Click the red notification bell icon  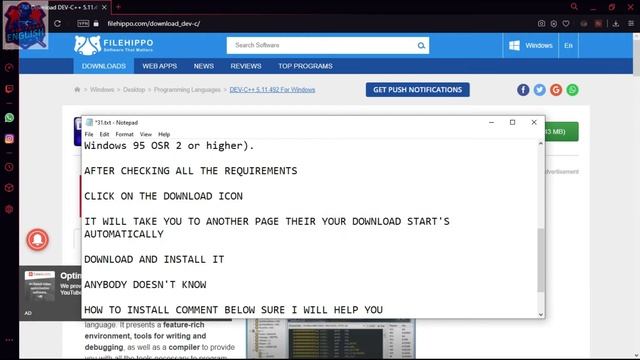pos(38,240)
